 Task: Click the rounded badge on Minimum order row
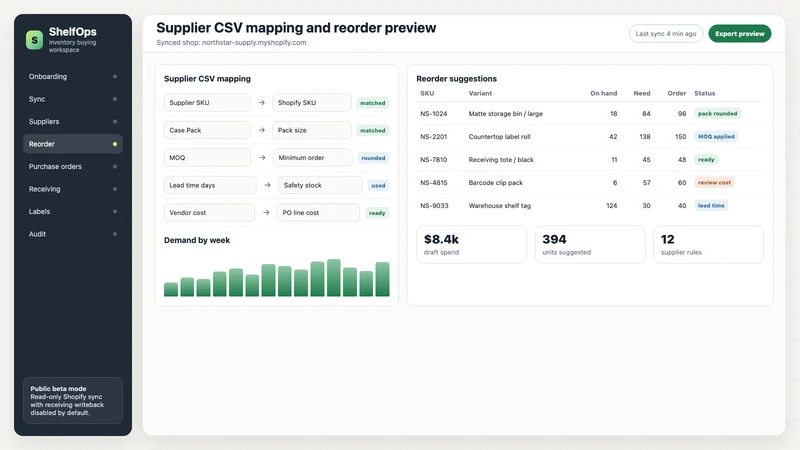[x=373, y=158]
